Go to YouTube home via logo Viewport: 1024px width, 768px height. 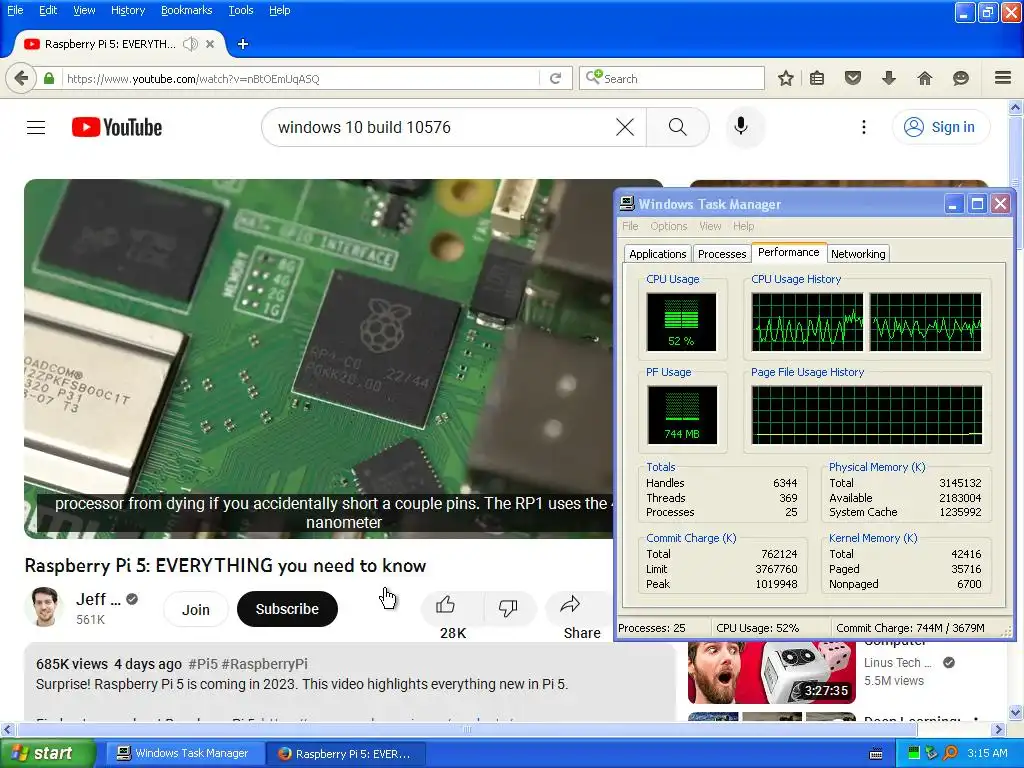[x=117, y=127]
